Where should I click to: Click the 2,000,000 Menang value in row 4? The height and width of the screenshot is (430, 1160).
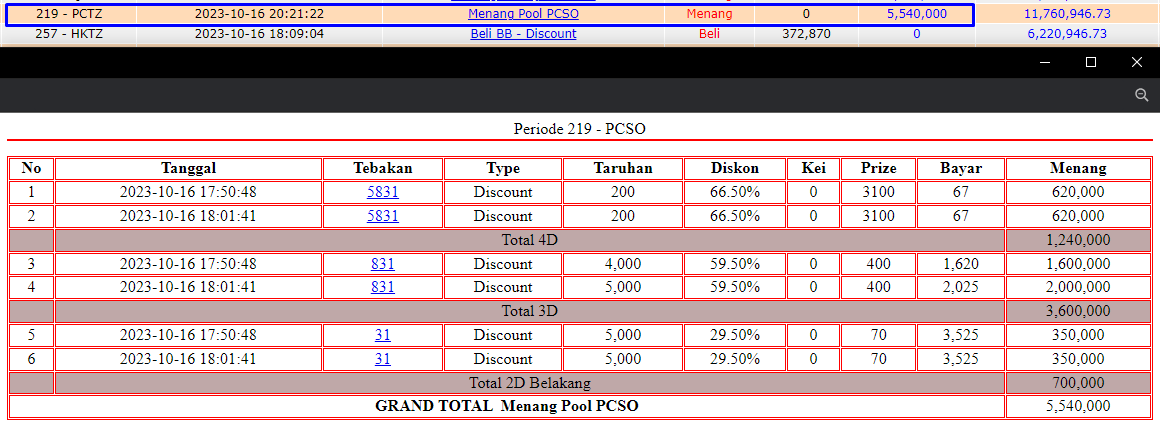point(1079,287)
